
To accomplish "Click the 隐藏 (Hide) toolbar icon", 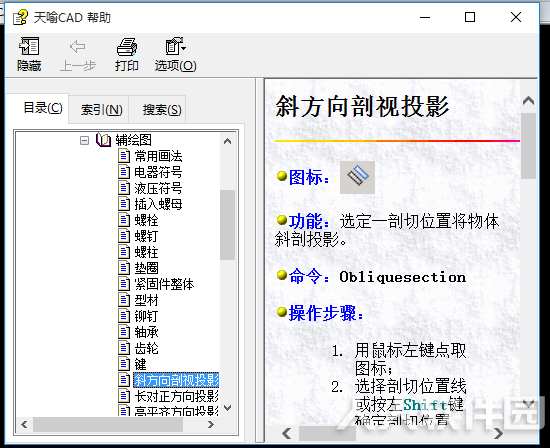I will tap(29, 46).
